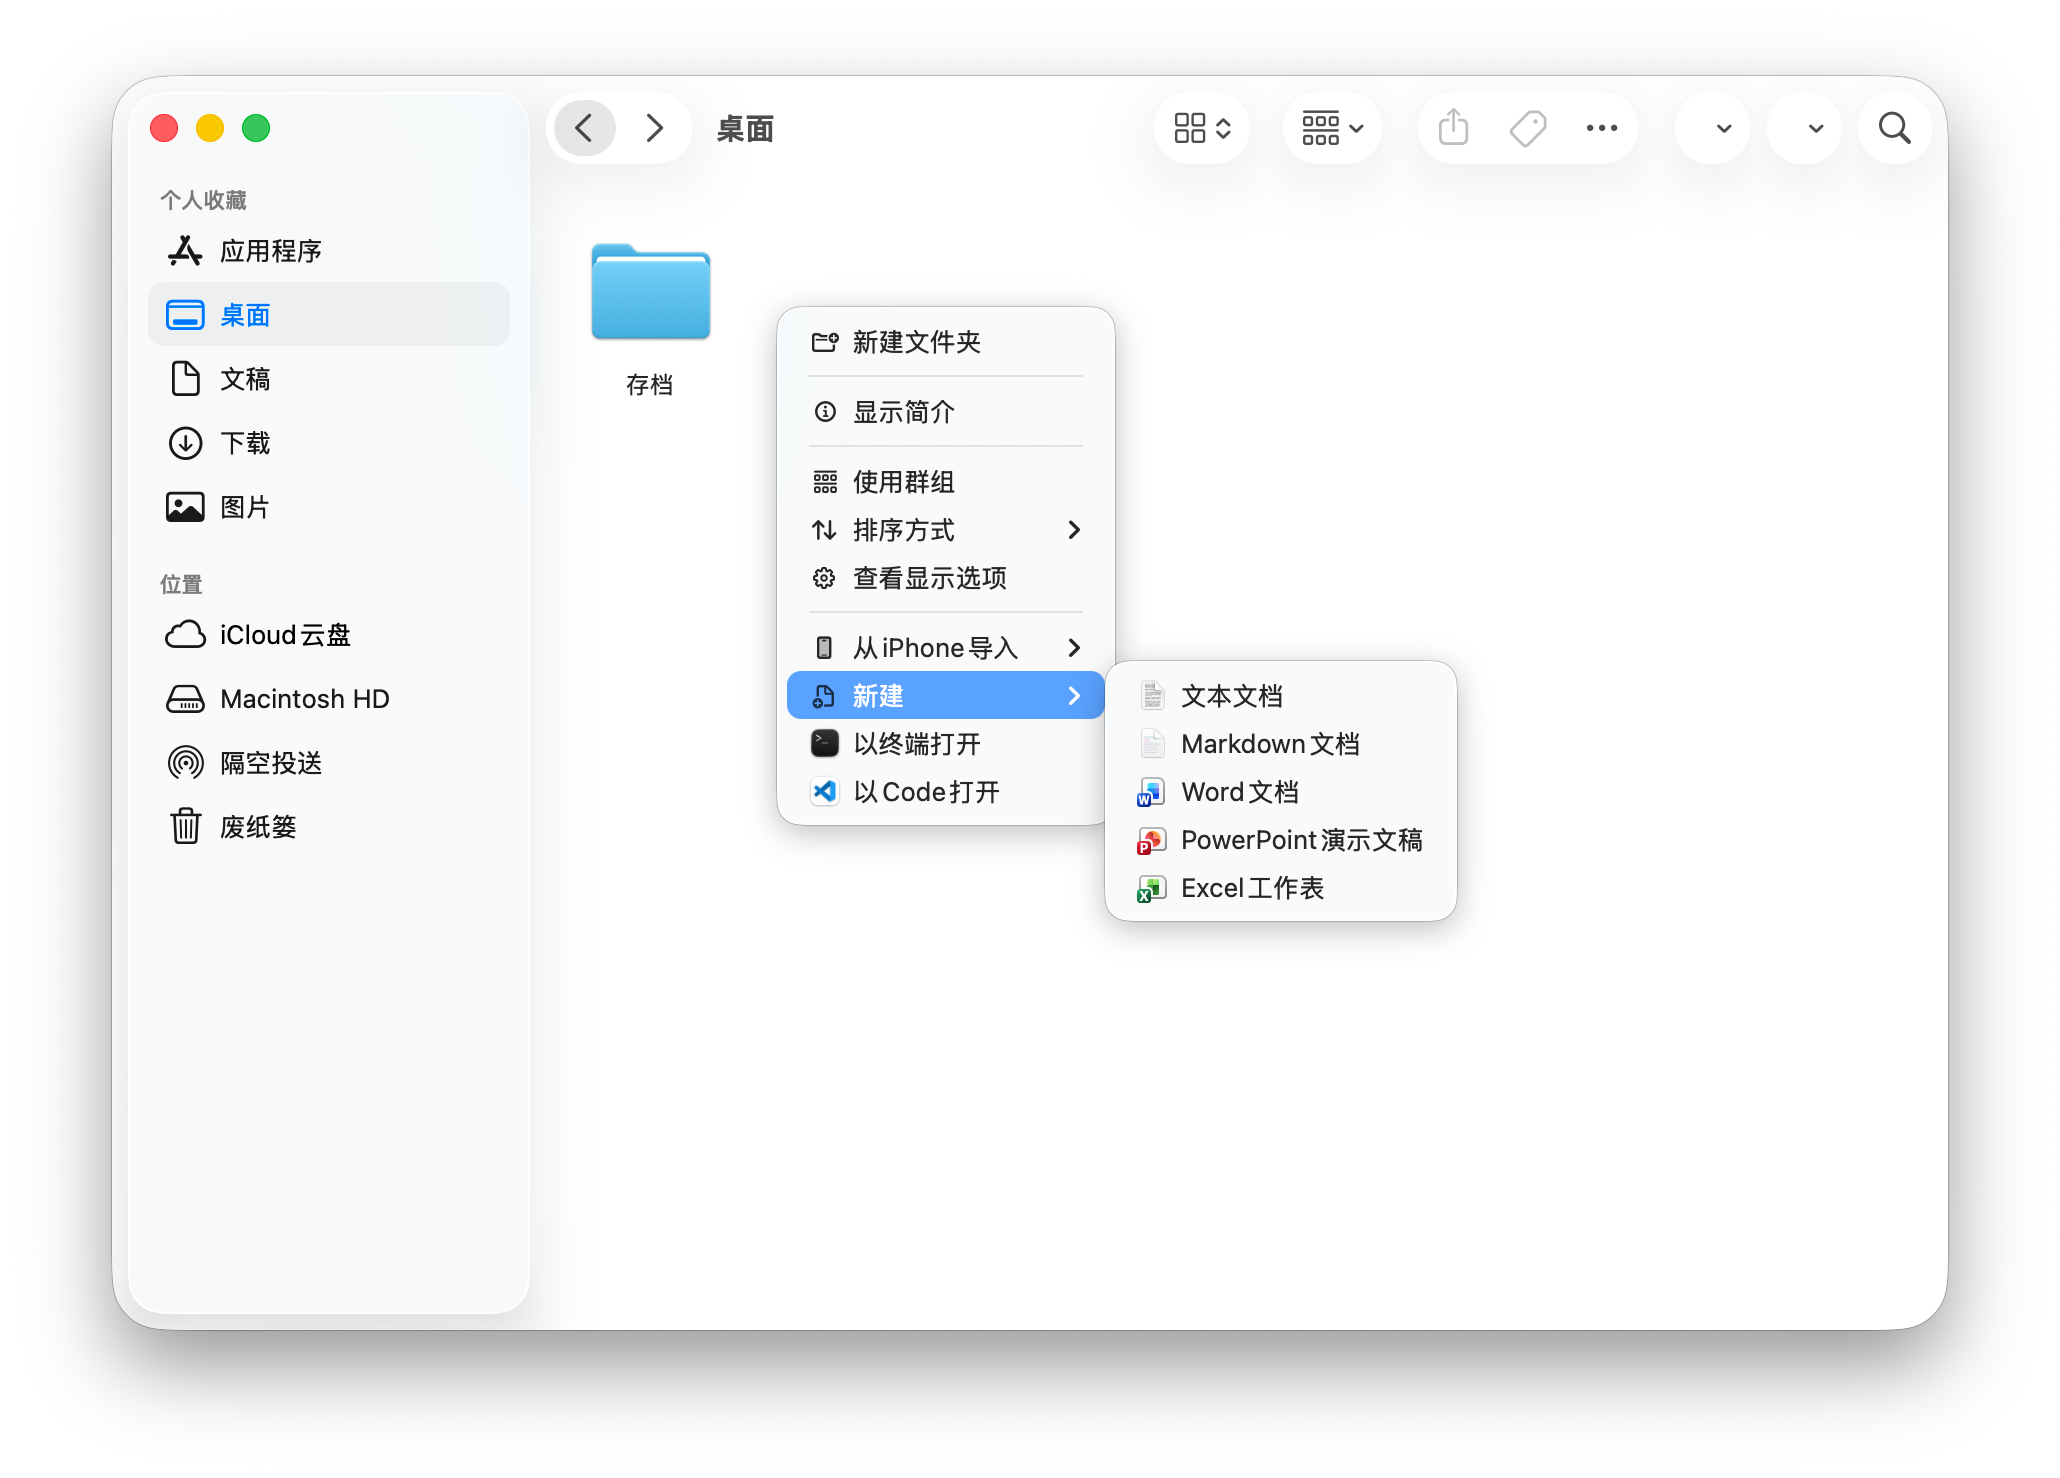Create a new 文本文档
Image resolution: width=2060 pixels, height=1478 pixels.
coord(1281,696)
